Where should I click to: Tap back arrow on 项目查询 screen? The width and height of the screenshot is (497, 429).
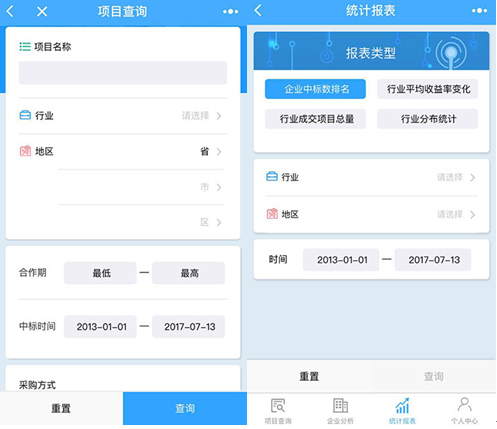pyautogui.click(x=10, y=11)
